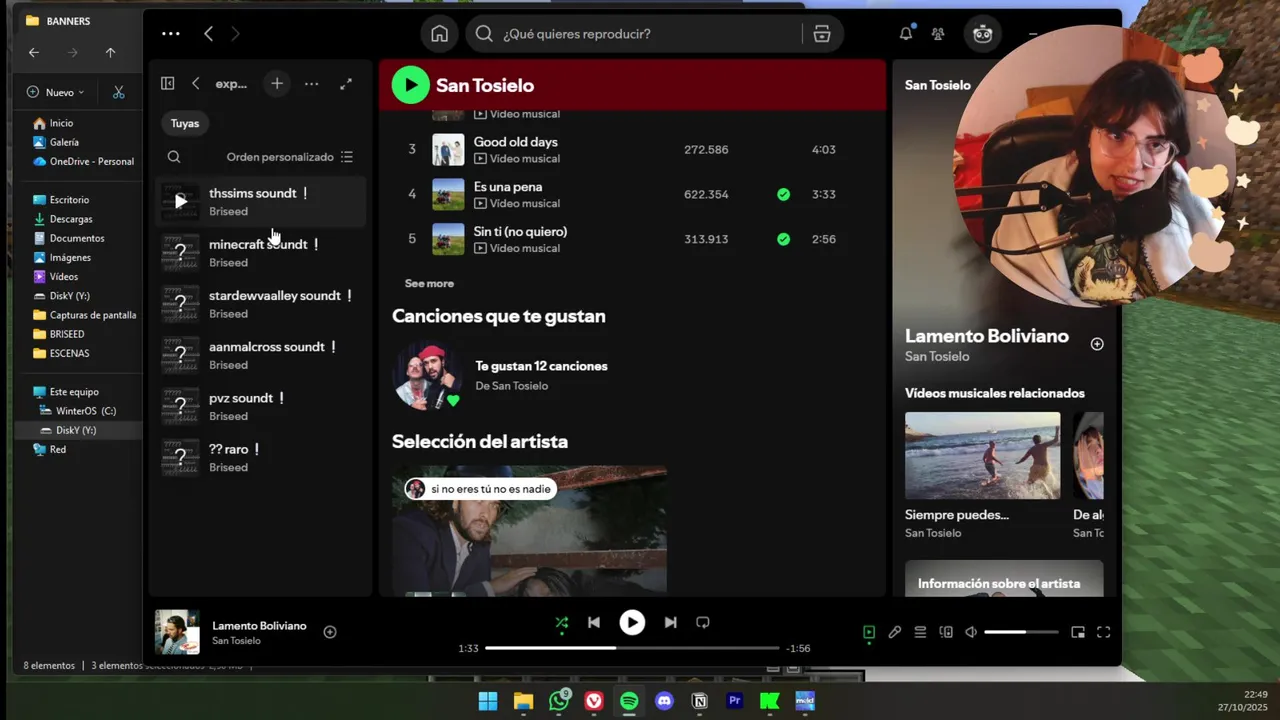Skip to previous track
Image resolution: width=1280 pixels, height=720 pixels.
coord(594,622)
